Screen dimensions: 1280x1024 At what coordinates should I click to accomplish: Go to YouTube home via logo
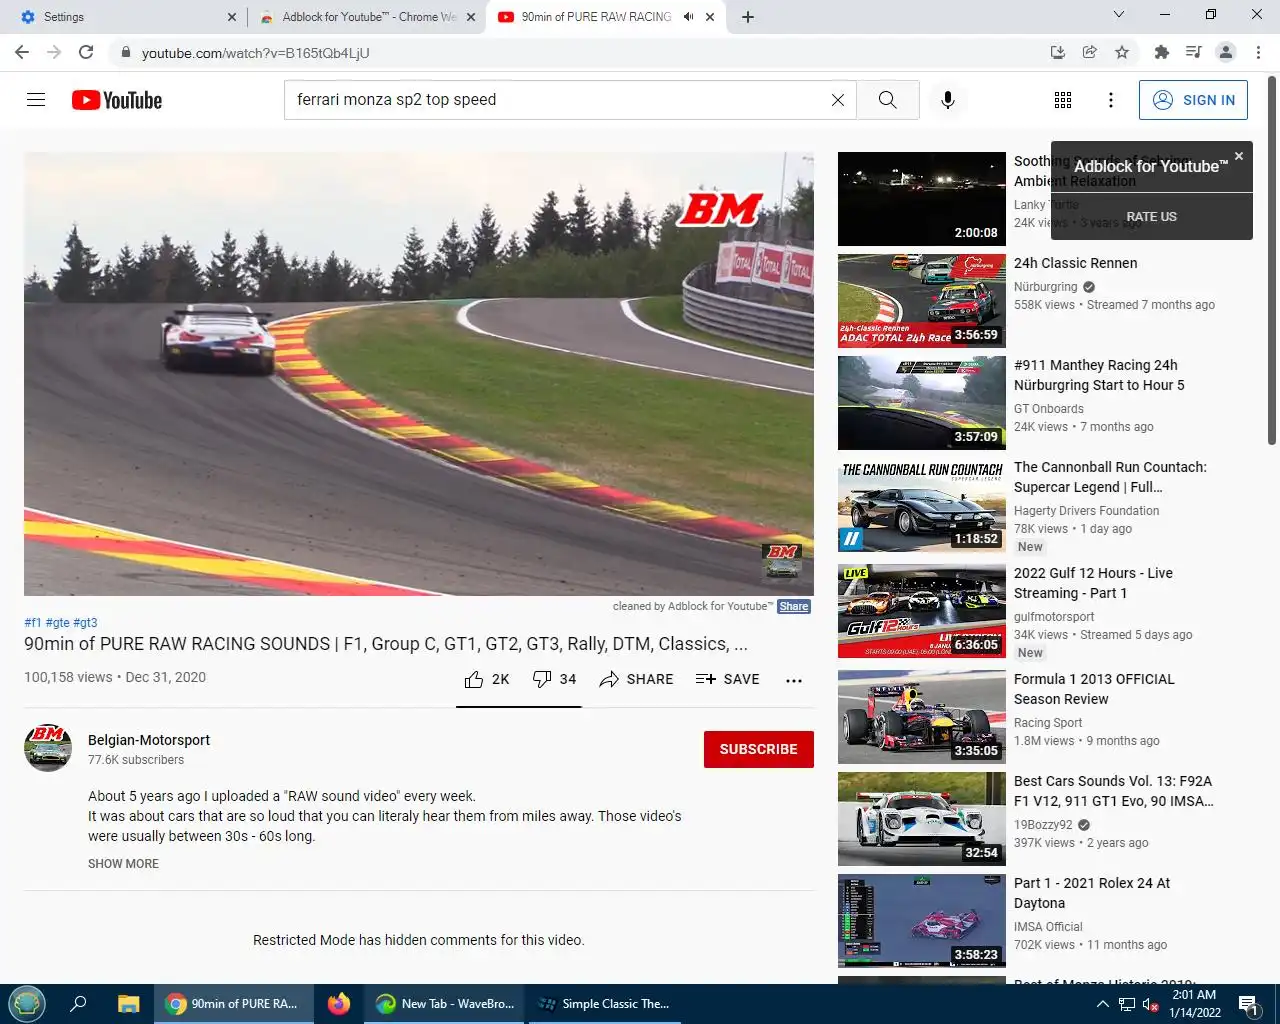[x=117, y=100]
